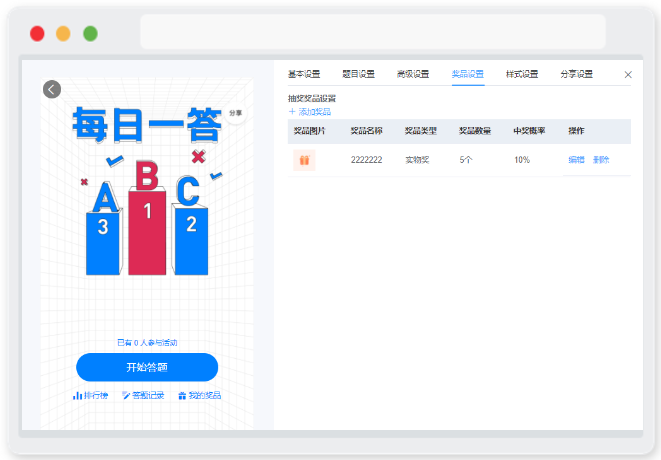Click the green macOS window dot
This screenshot has width=661, height=460.
(90, 33)
